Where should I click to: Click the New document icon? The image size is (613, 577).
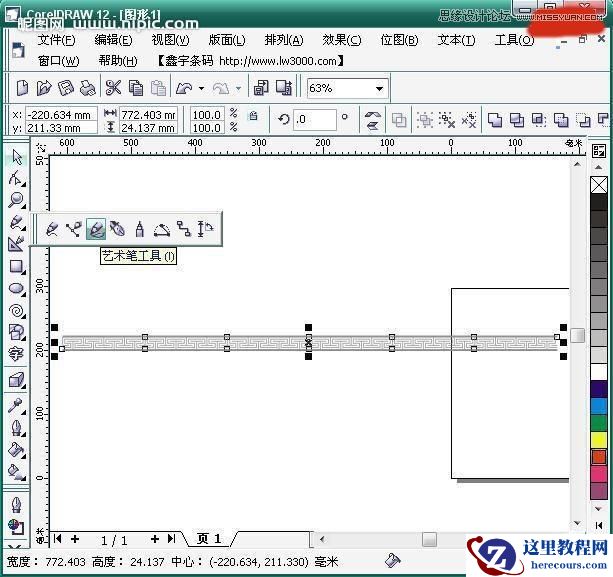[x=23, y=88]
